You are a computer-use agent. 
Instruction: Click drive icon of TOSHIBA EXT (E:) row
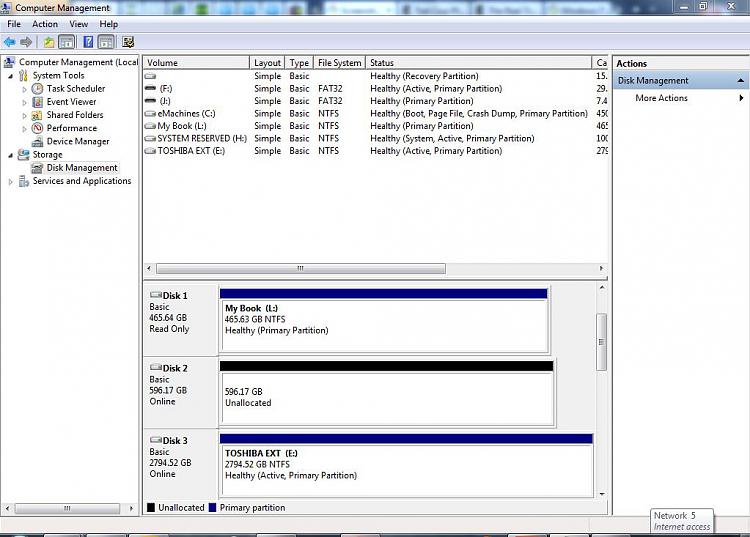tap(150, 151)
